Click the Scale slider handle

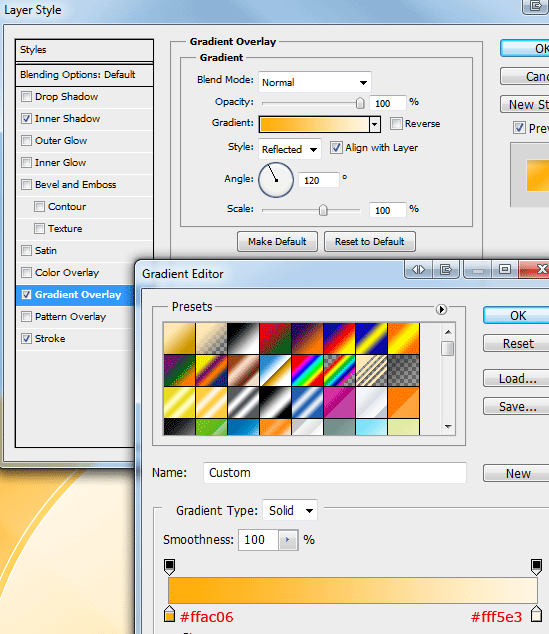tap(323, 210)
